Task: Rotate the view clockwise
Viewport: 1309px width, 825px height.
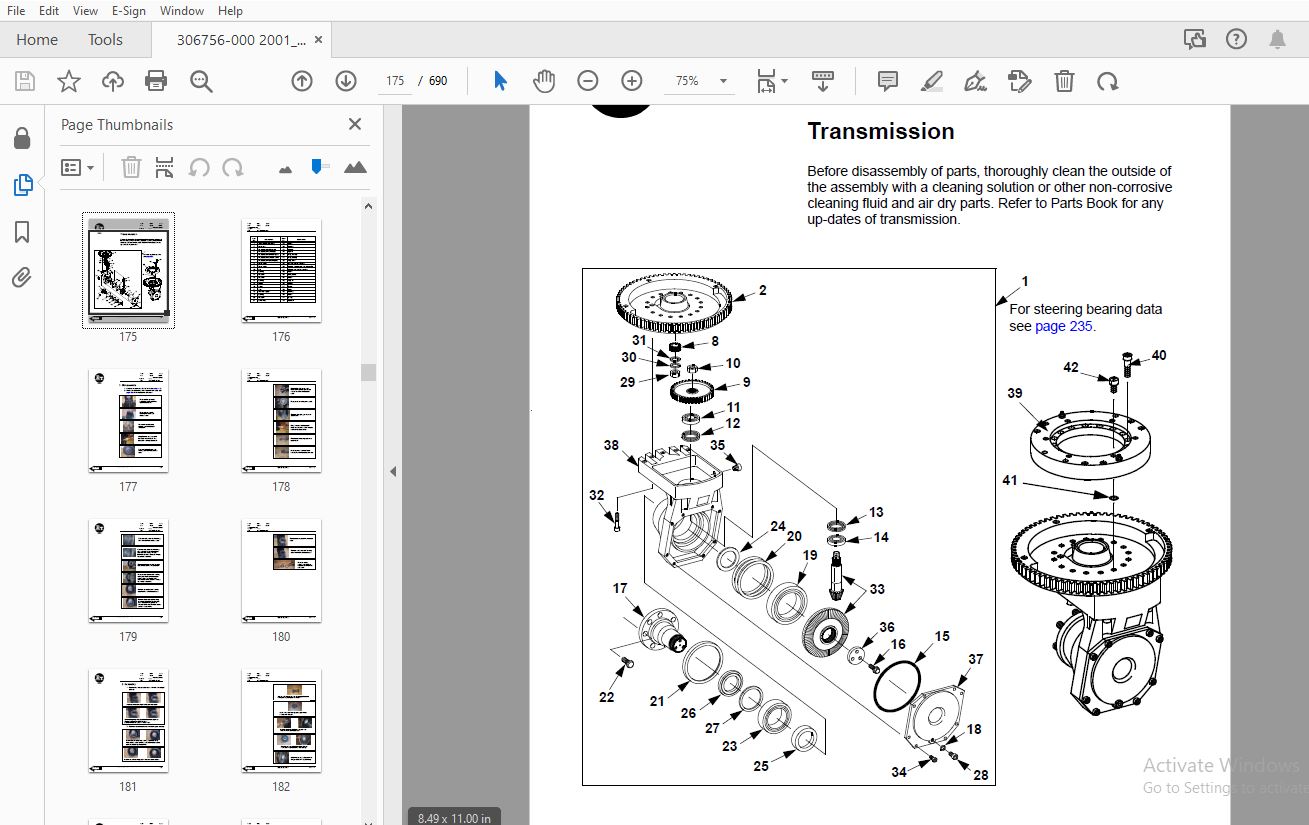Action: click(1108, 81)
